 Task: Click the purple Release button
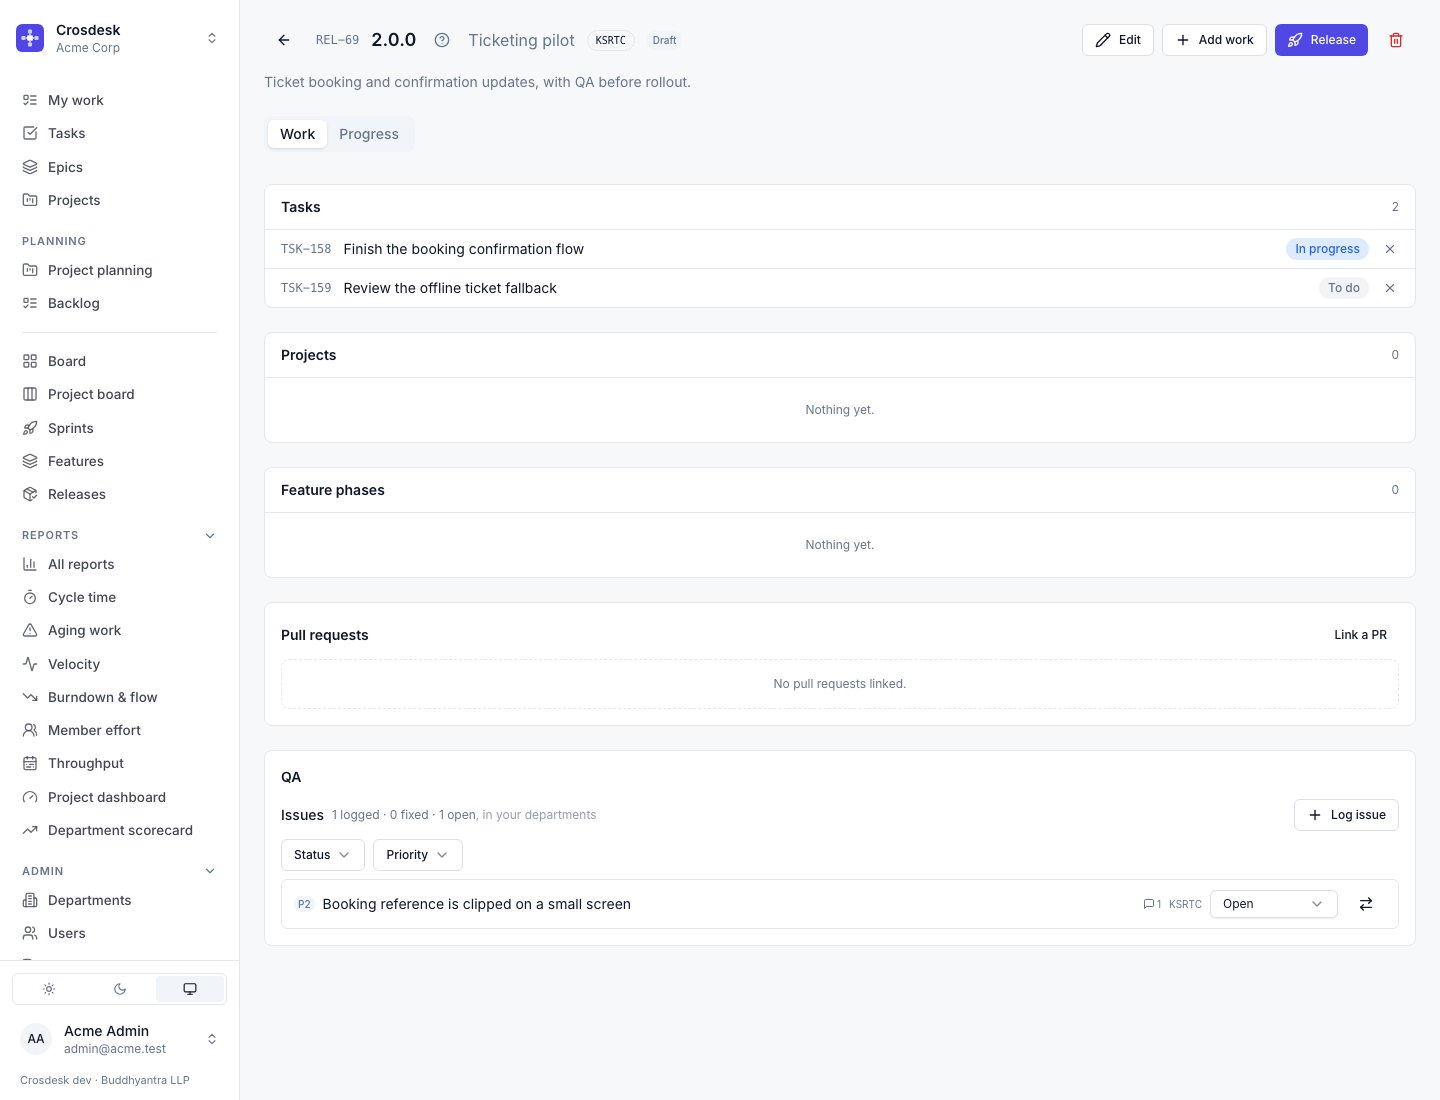(1321, 40)
